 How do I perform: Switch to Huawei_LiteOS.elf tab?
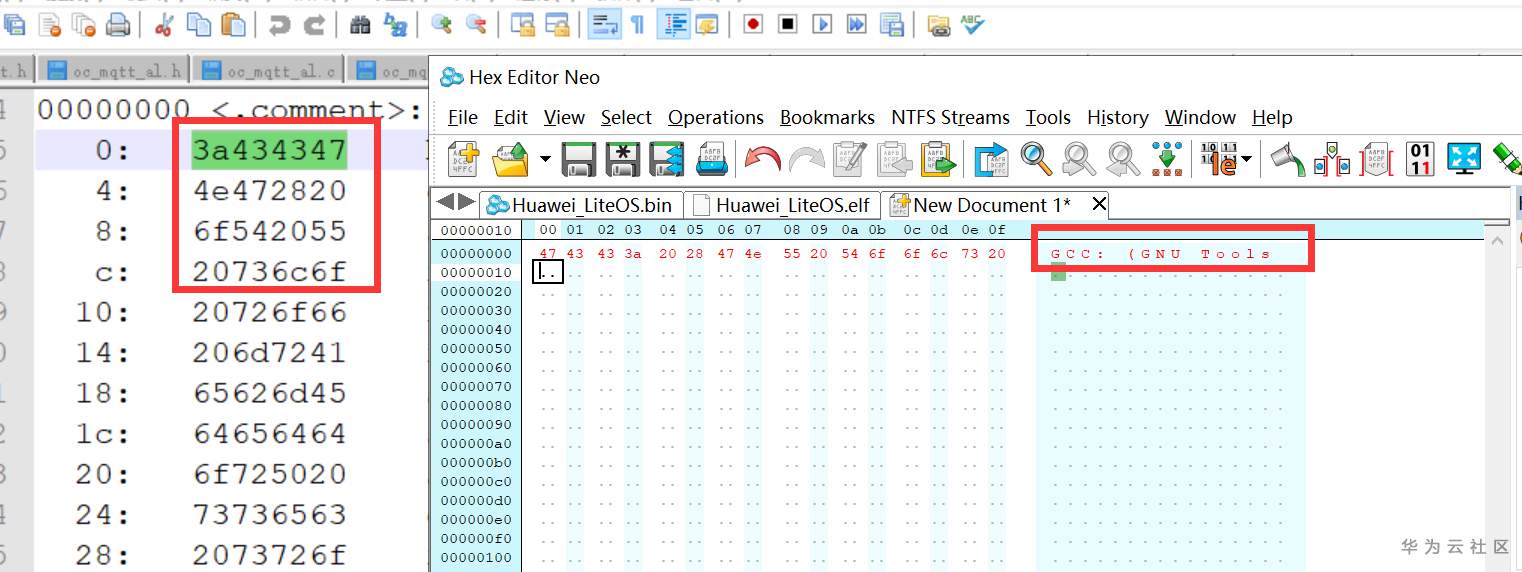tap(782, 205)
